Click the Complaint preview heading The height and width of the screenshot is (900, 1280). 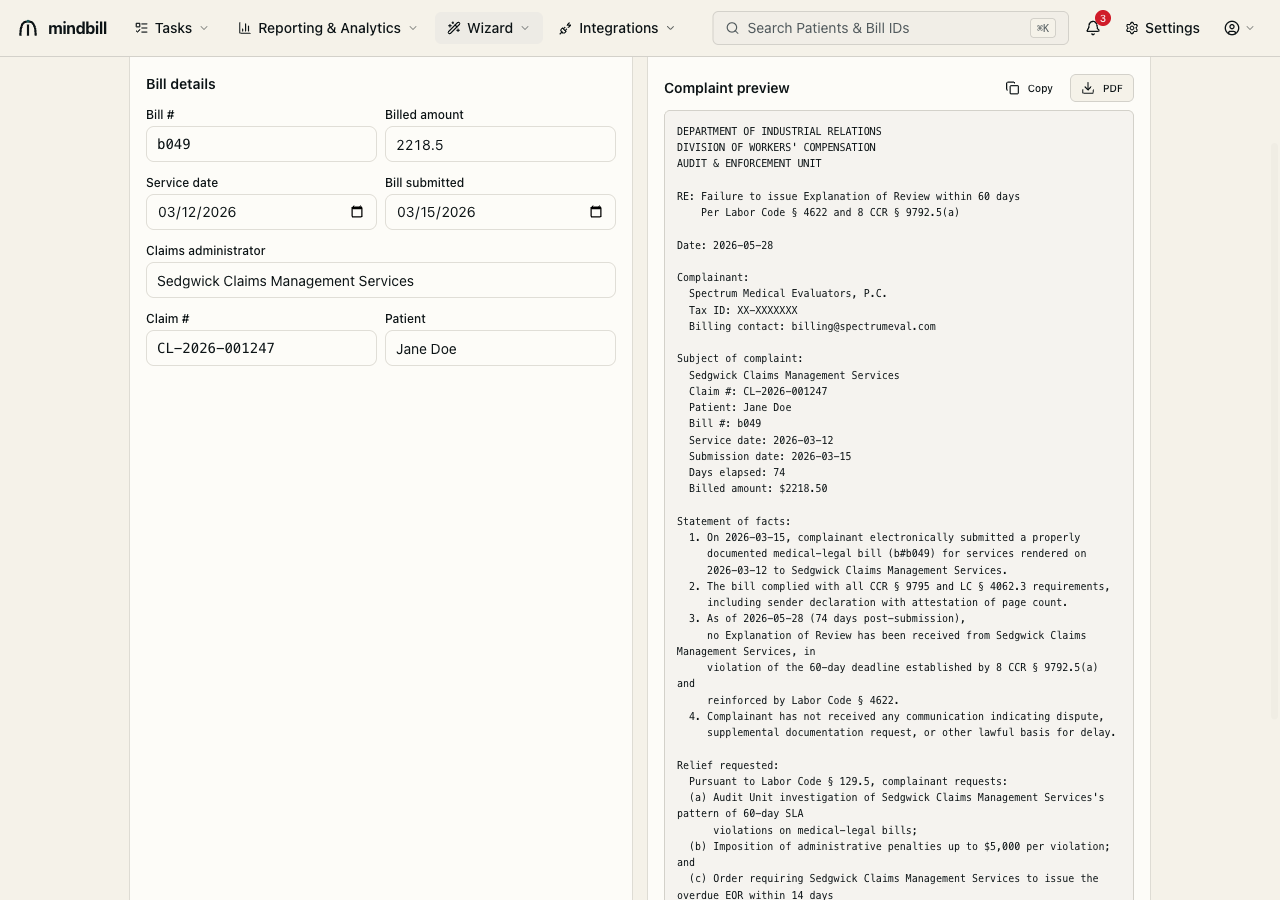727,88
